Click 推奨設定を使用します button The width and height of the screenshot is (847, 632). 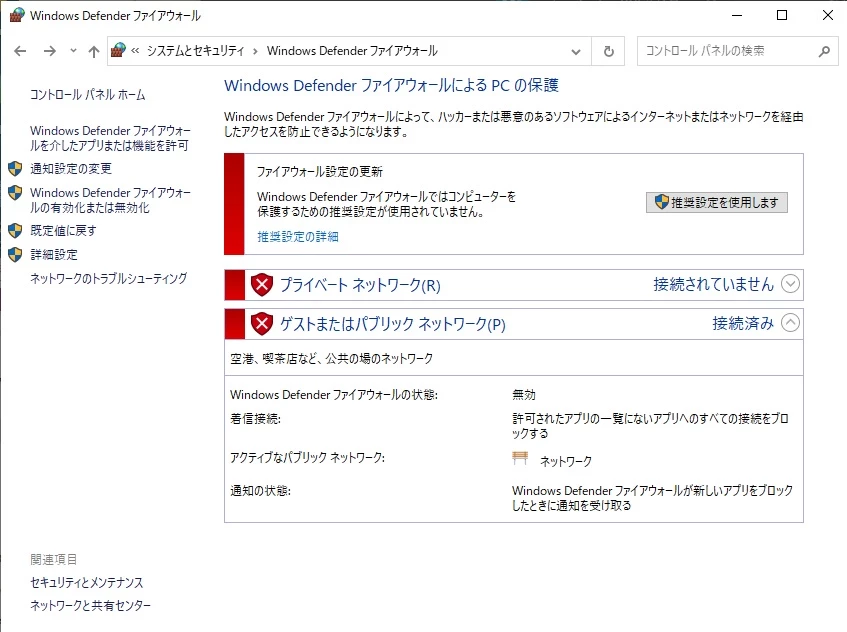tap(717, 203)
